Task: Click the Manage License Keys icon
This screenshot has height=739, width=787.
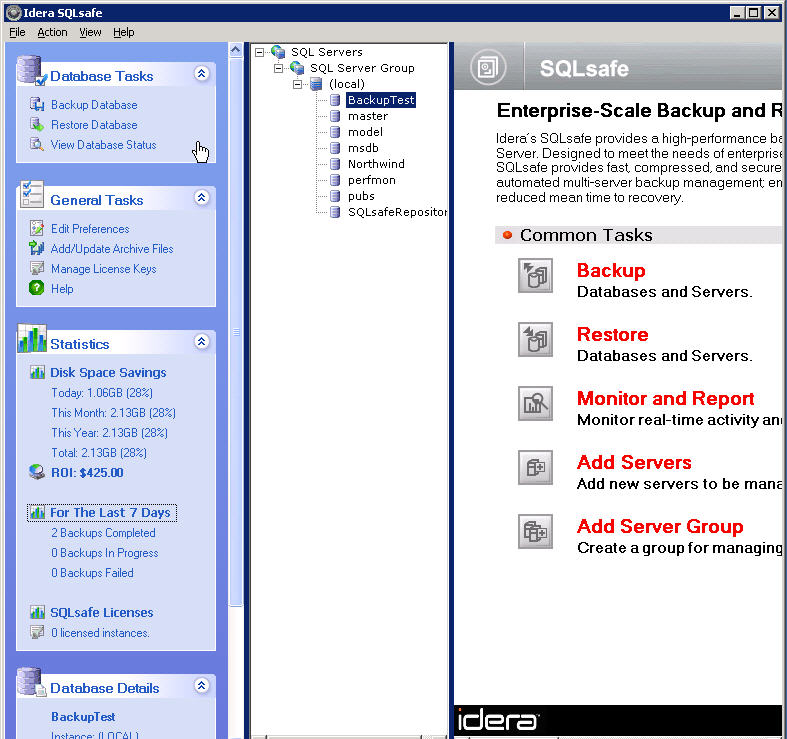Action: pyautogui.click(x=37, y=269)
